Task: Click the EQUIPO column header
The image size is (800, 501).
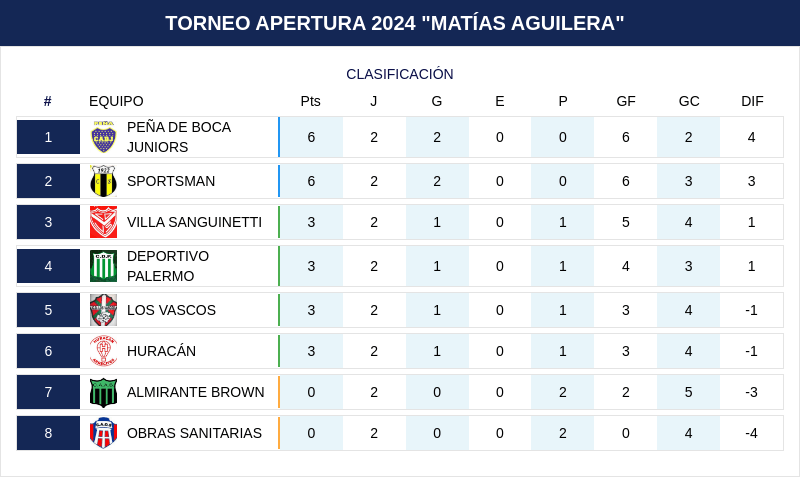Action: tap(116, 101)
